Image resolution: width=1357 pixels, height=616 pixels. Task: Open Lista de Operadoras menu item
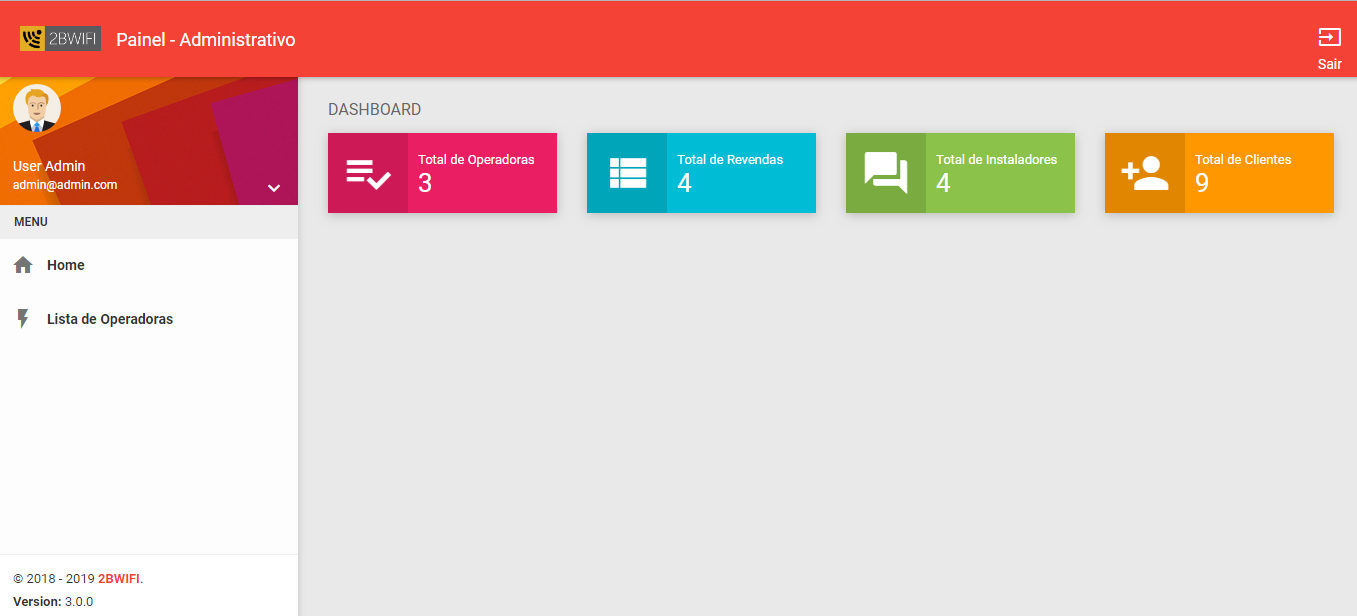[x=110, y=319]
